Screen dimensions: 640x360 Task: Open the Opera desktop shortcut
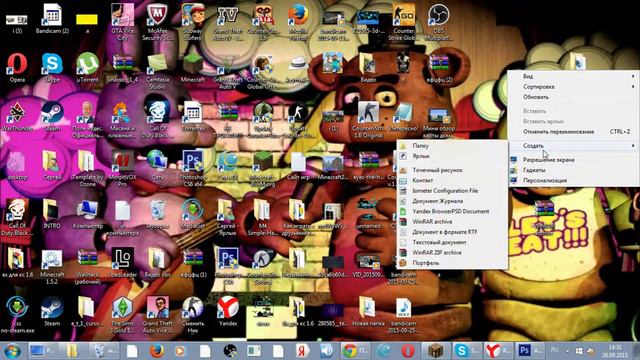pyautogui.click(x=17, y=67)
